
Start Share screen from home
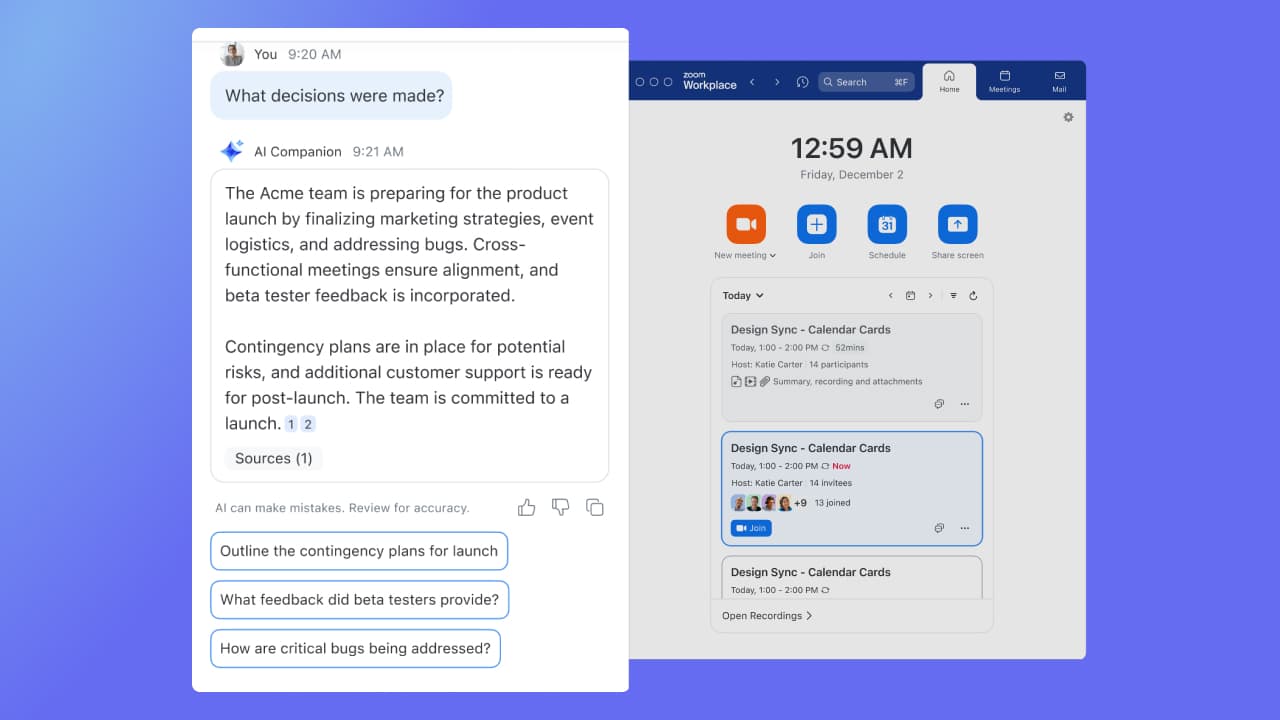(x=957, y=224)
